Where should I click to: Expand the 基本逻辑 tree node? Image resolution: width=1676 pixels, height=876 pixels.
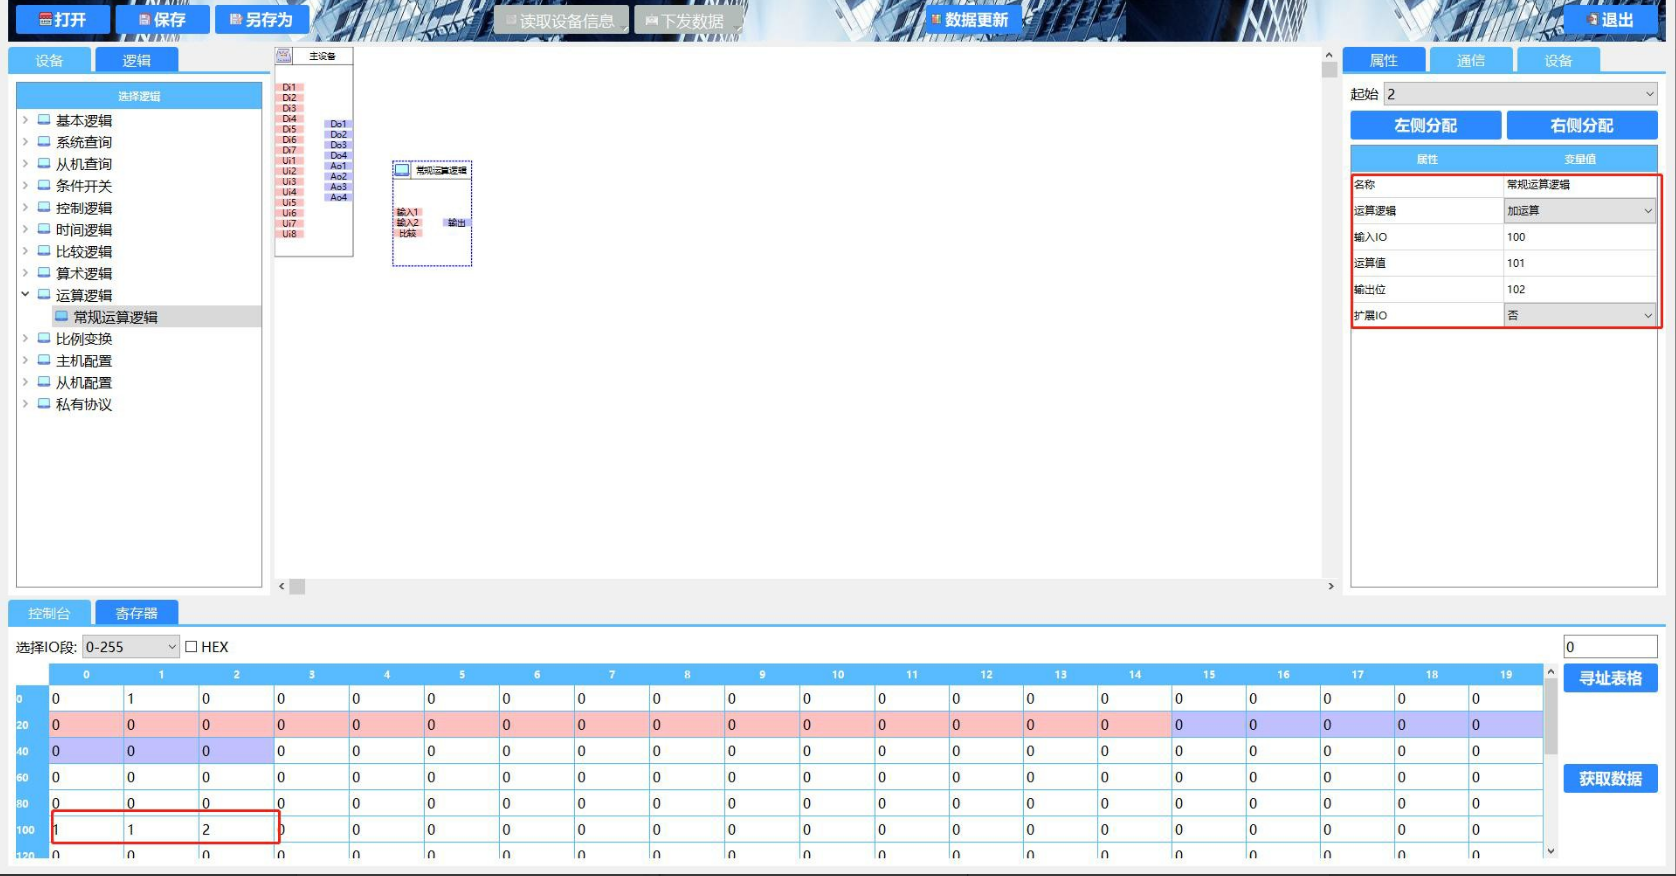point(25,120)
